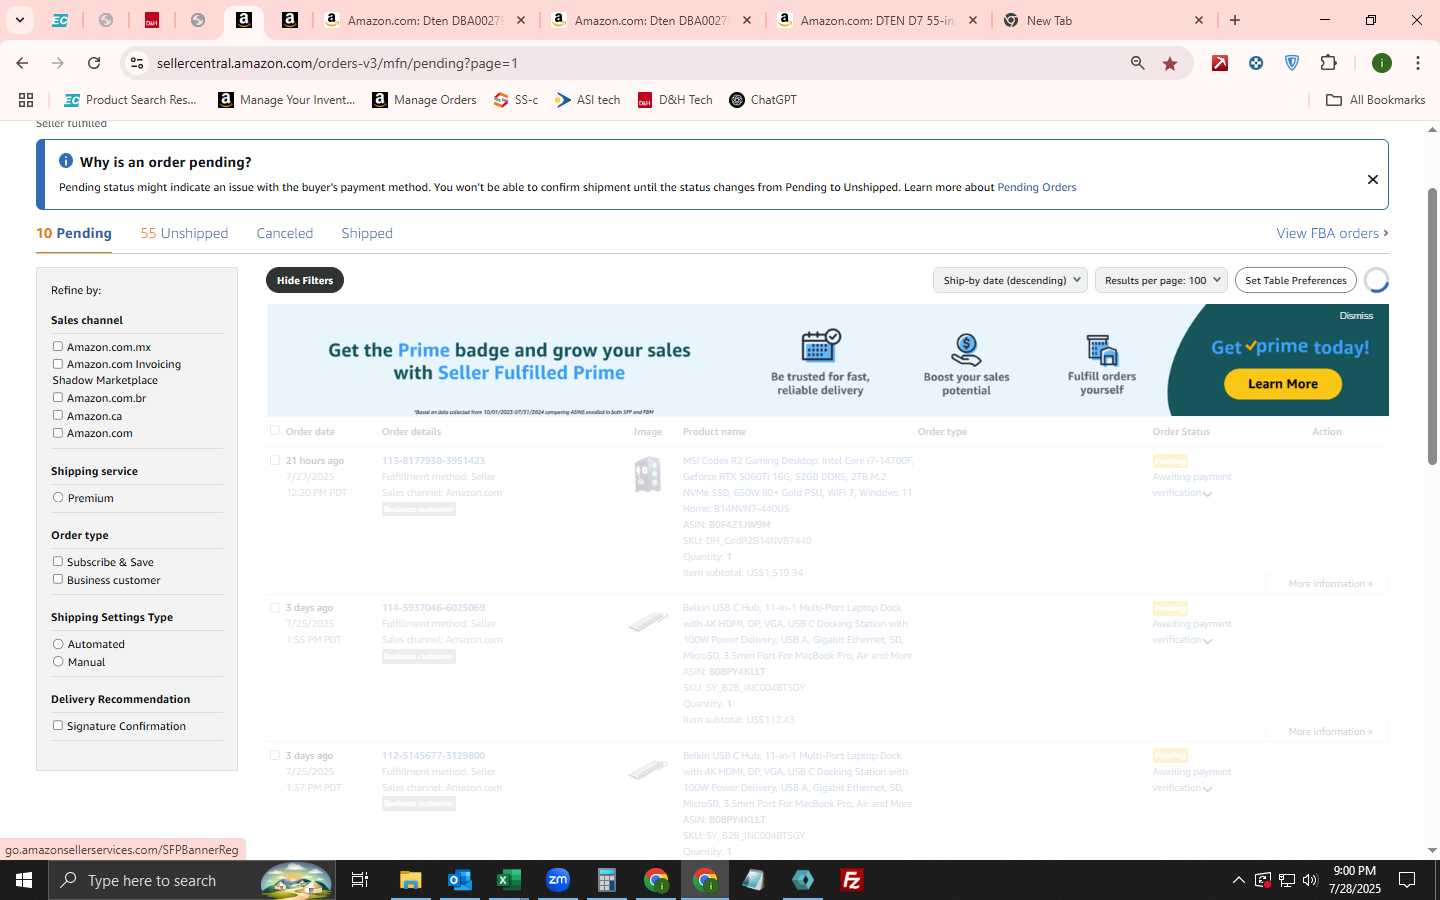Expand Awaiting payment verification on MSI Codex order

[x=1207, y=494]
